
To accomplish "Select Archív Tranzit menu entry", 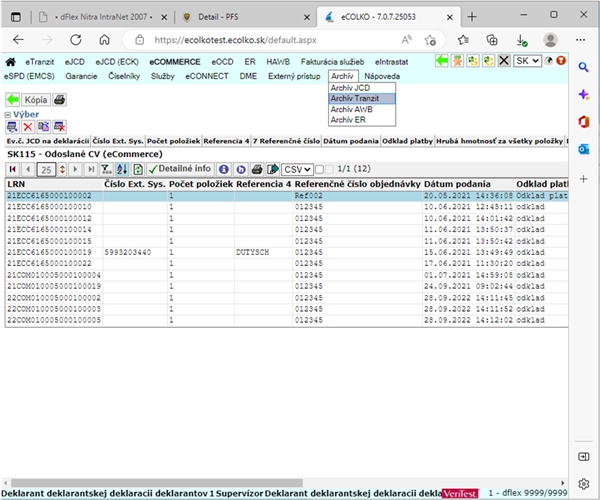I will (362, 99).
